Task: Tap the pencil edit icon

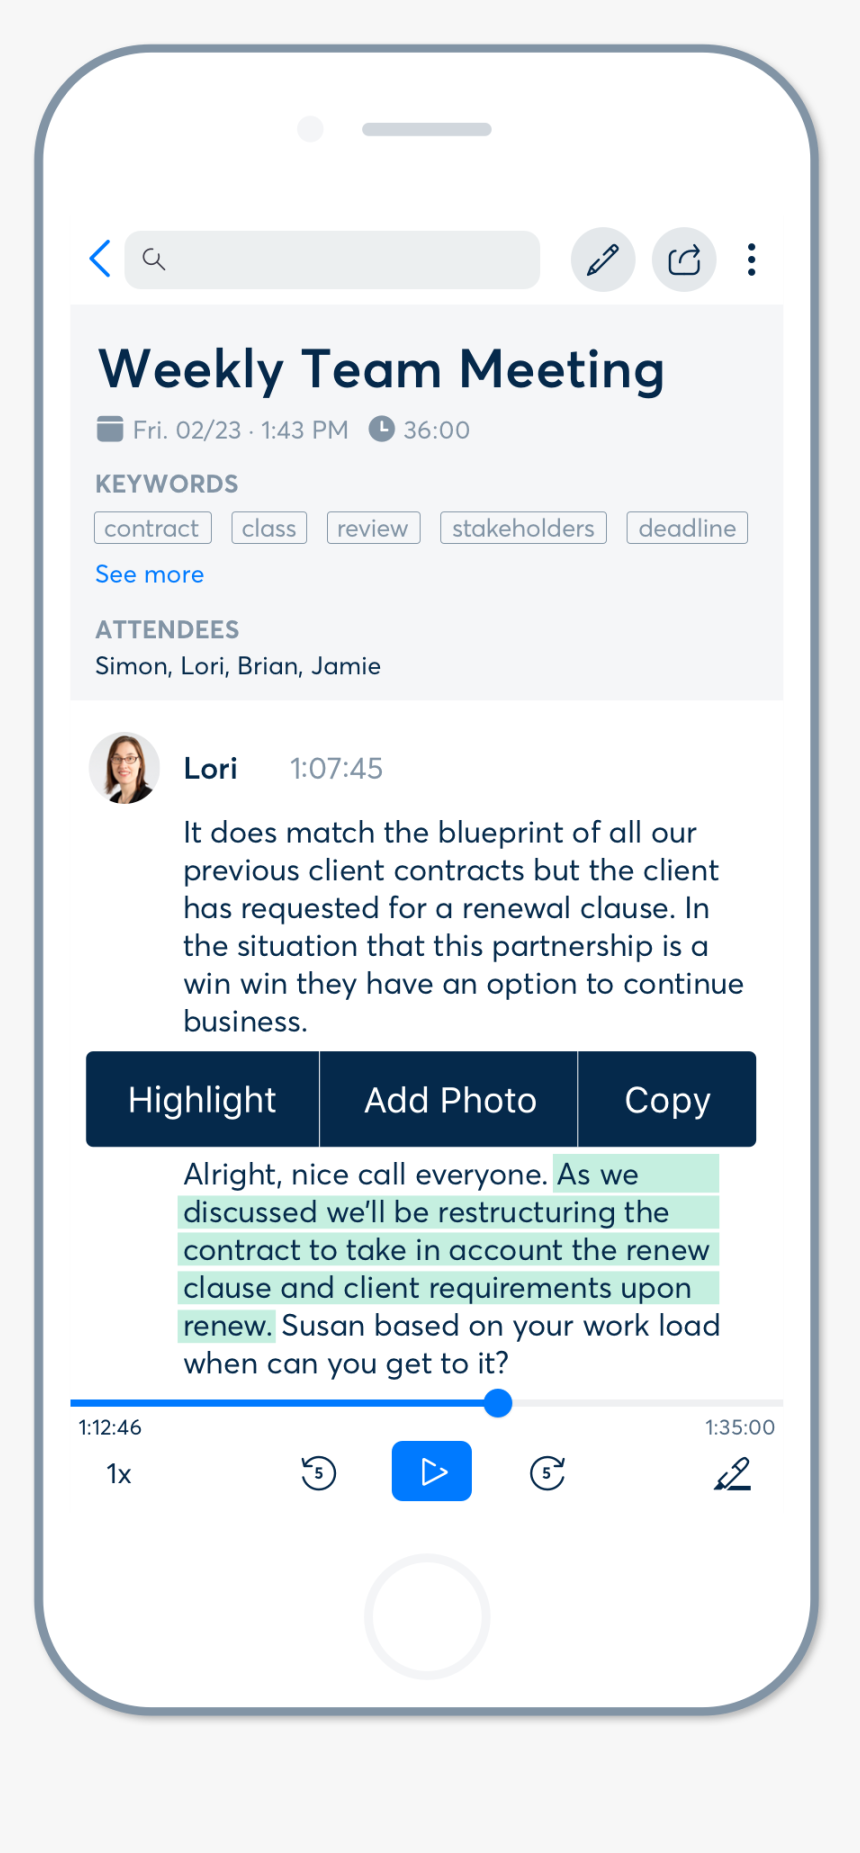Action: coord(602,260)
